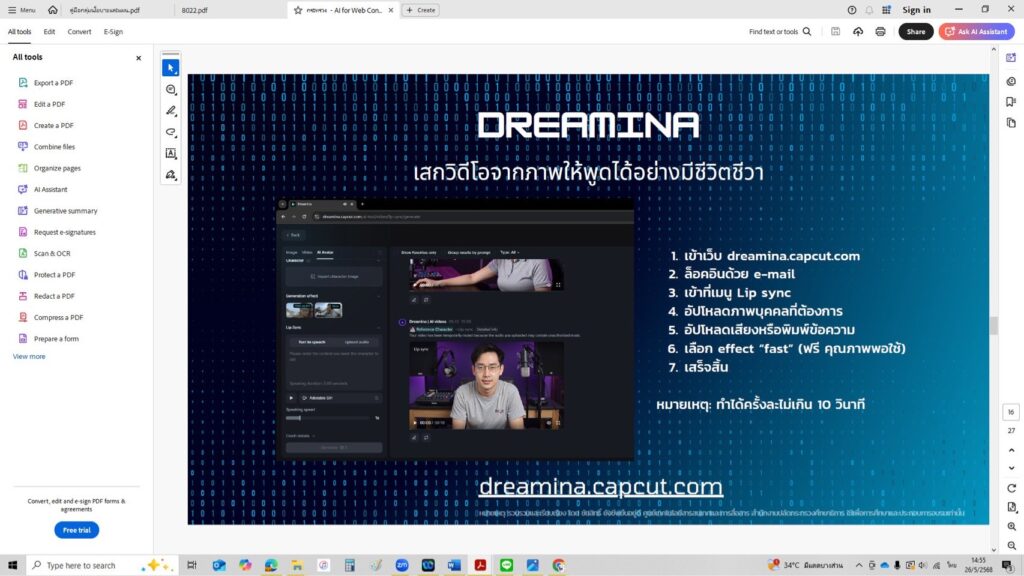Open Microsoft Word from the taskbar
Viewport: 1024px width, 576px height.
click(x=454, y=565)
